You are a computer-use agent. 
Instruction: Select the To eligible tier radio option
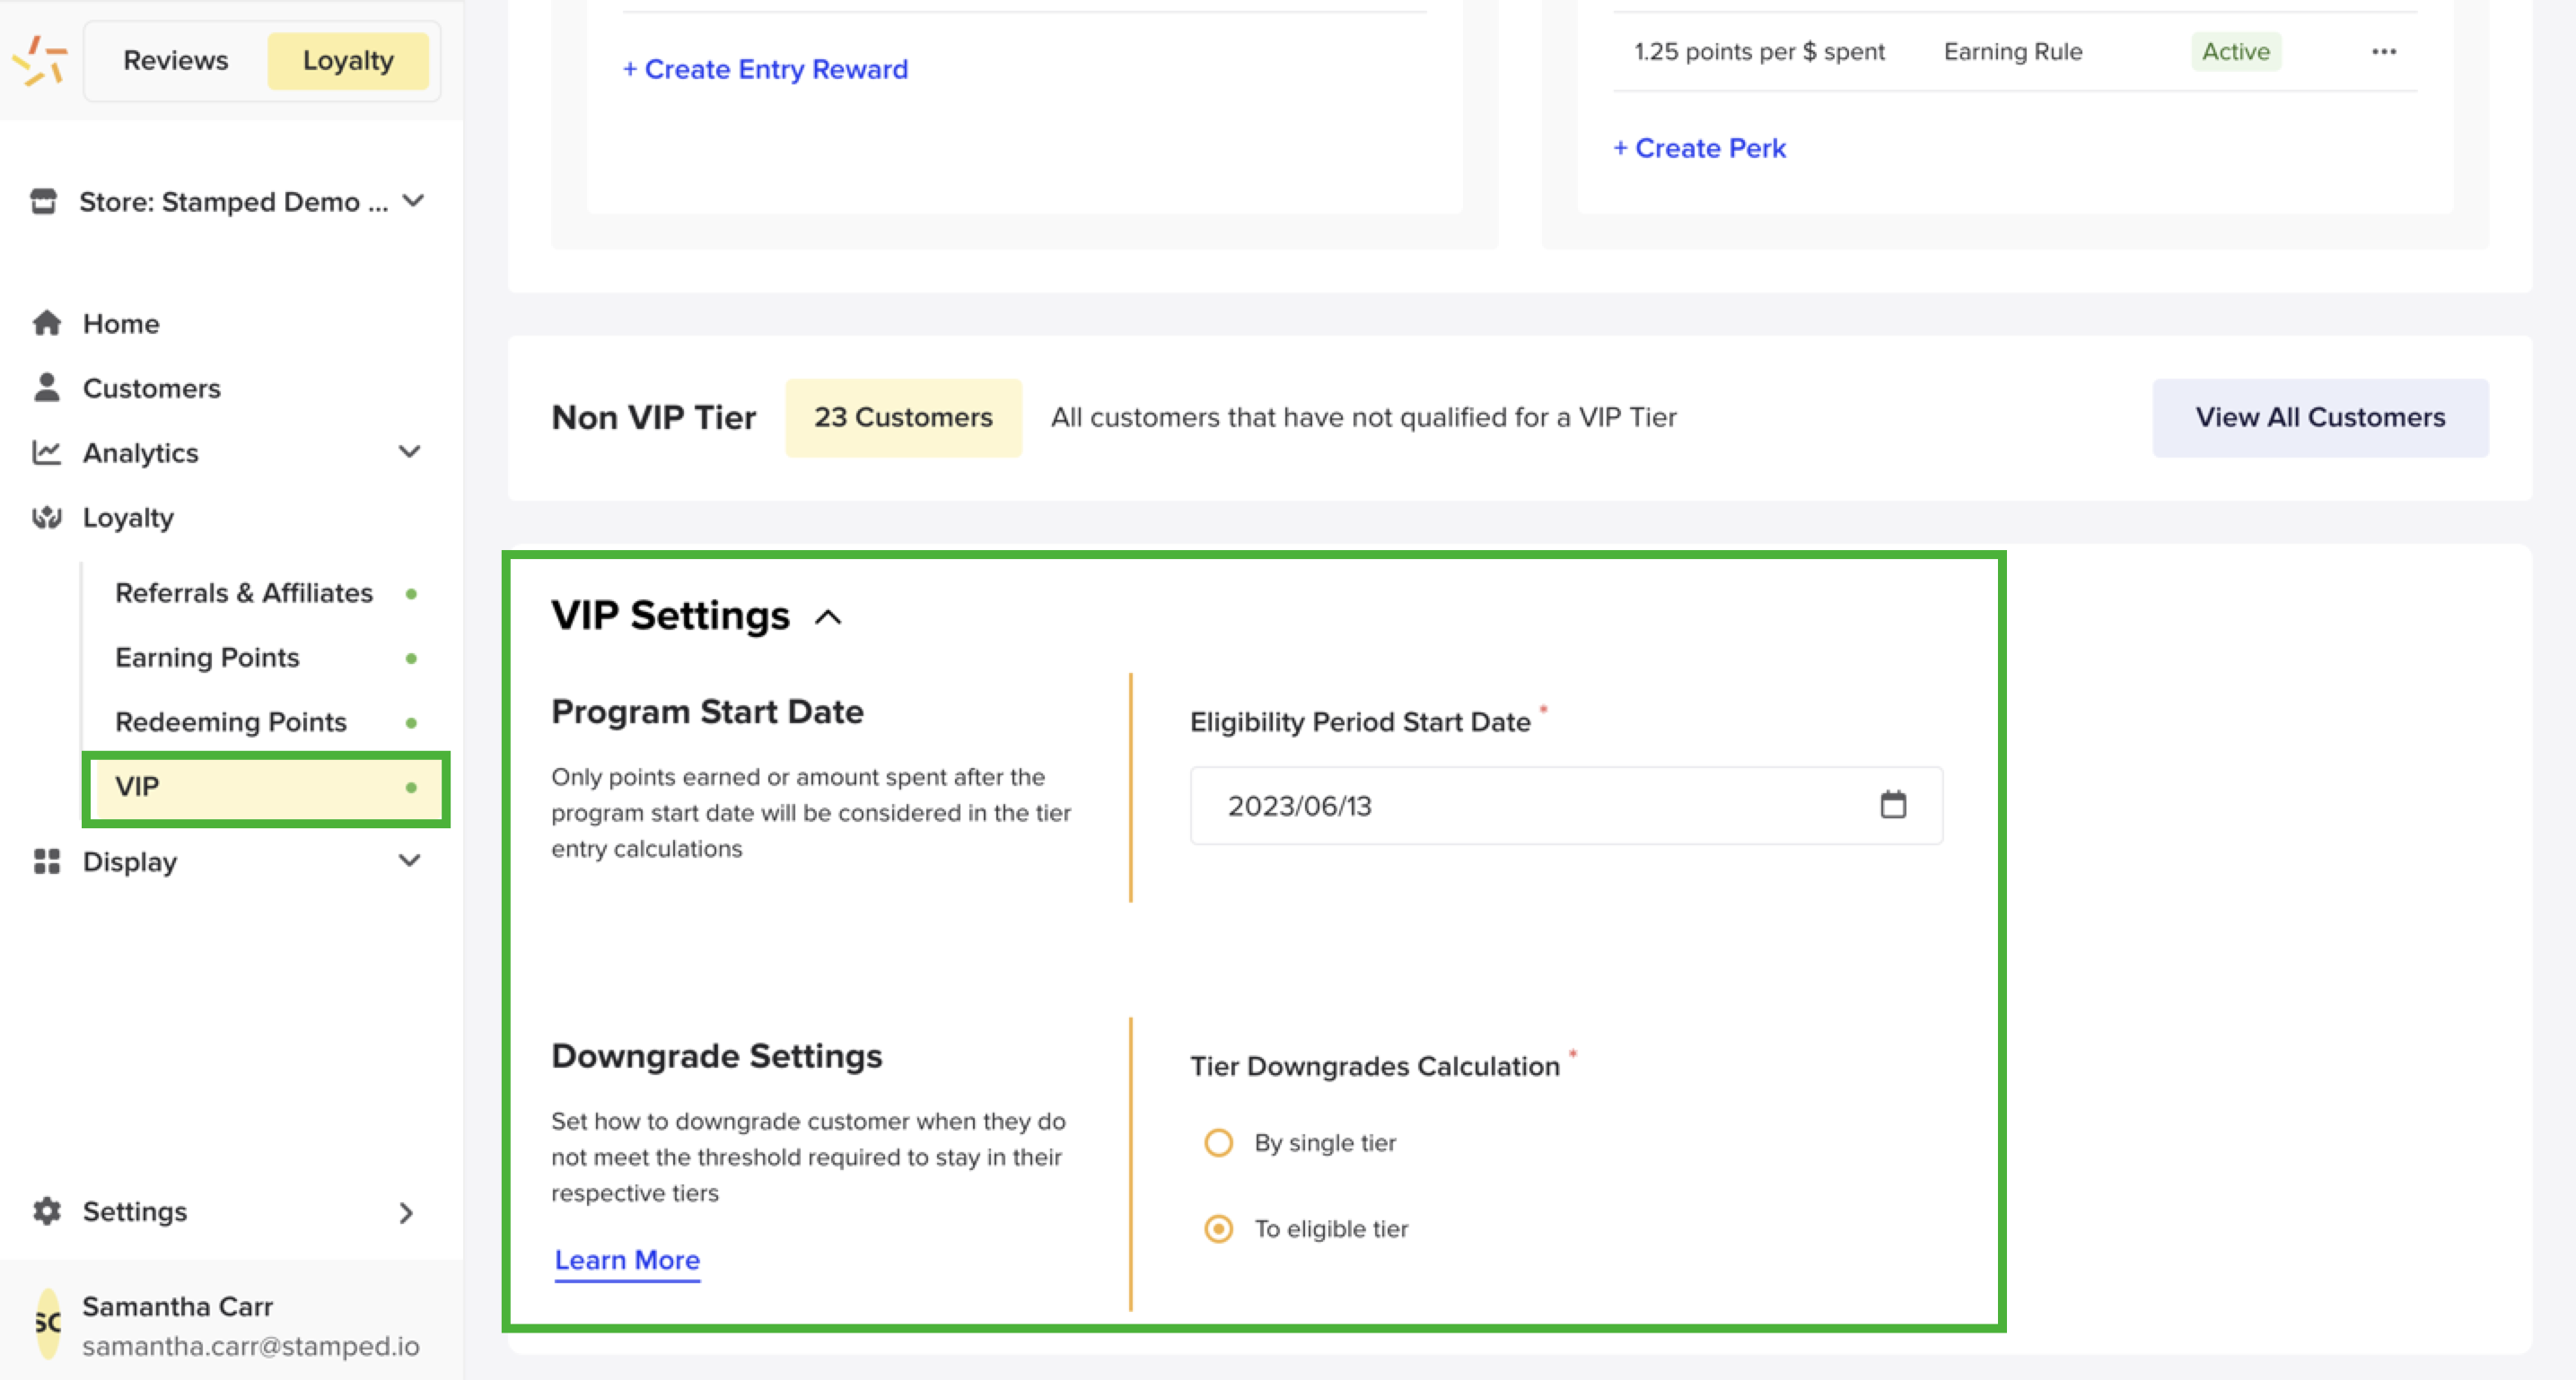1218,1228
